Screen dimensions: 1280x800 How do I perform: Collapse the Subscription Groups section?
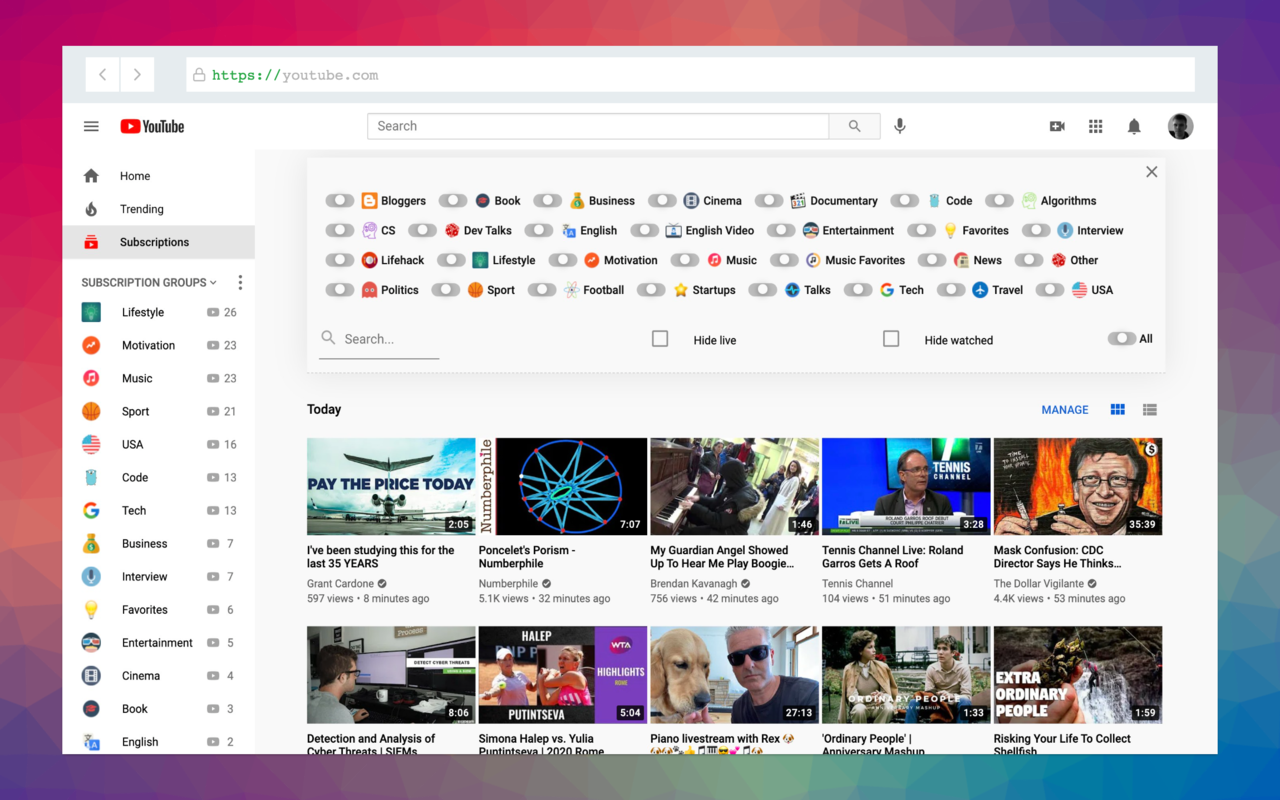(149, 283)
